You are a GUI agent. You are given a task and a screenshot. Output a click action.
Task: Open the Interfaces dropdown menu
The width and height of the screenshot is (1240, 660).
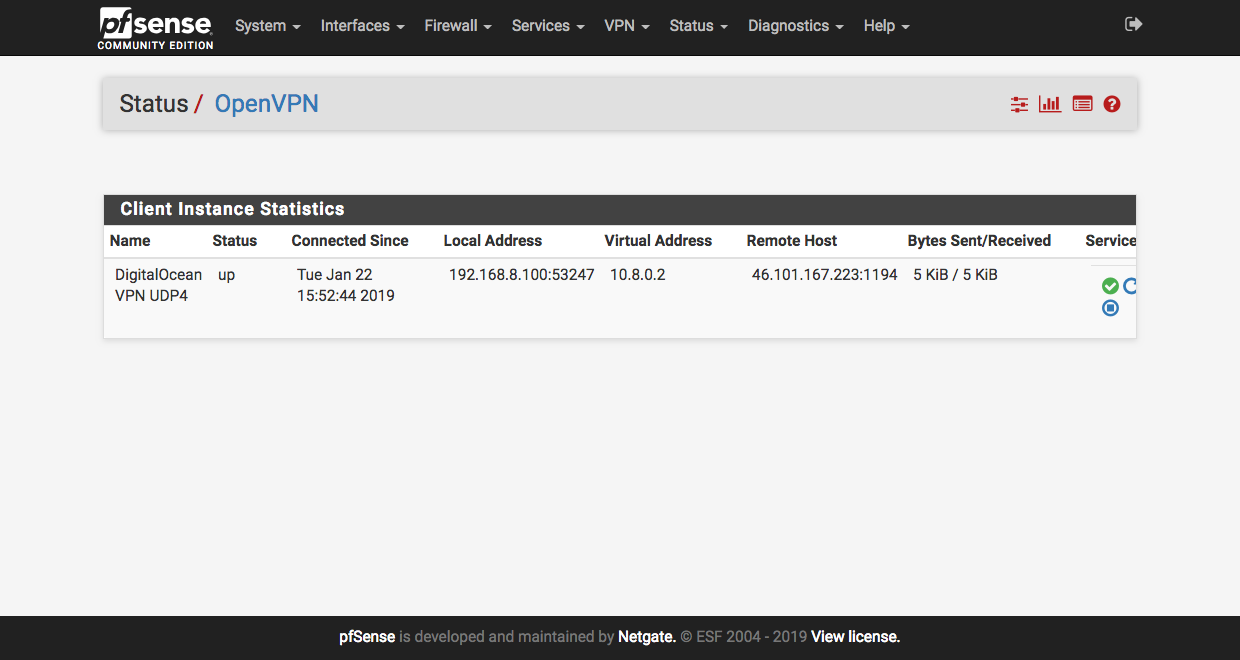pos(362,26)
